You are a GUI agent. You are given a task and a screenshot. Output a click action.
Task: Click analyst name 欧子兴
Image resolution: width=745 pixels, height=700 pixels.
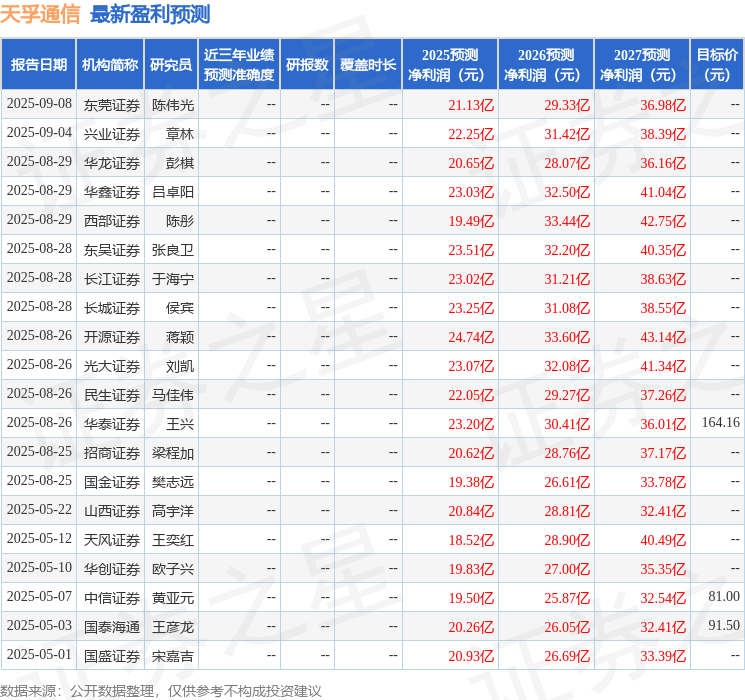pyautogui.click(x=173, y=569)
